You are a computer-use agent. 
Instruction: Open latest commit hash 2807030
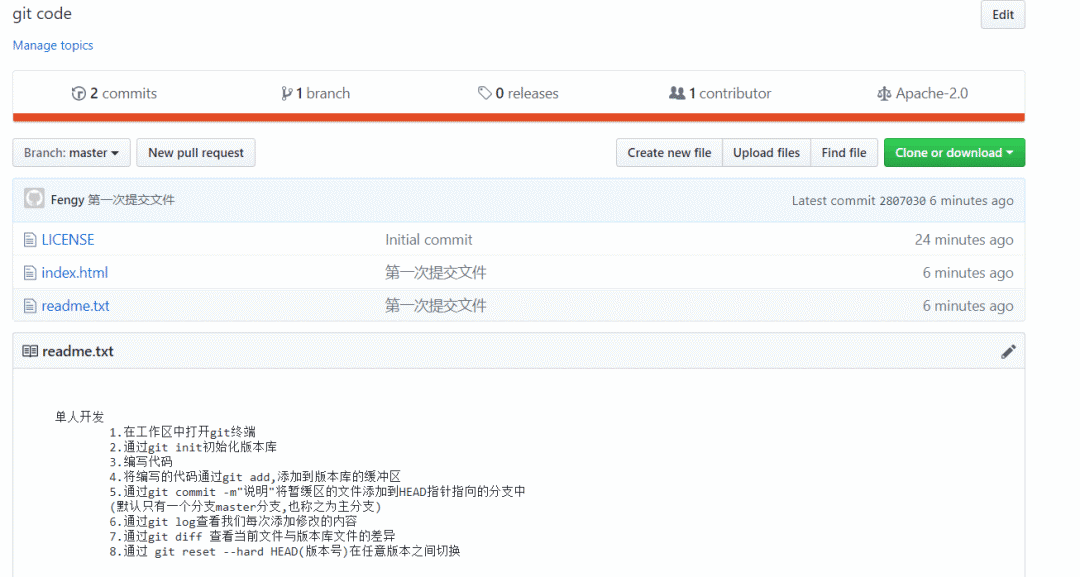point(902,200)
